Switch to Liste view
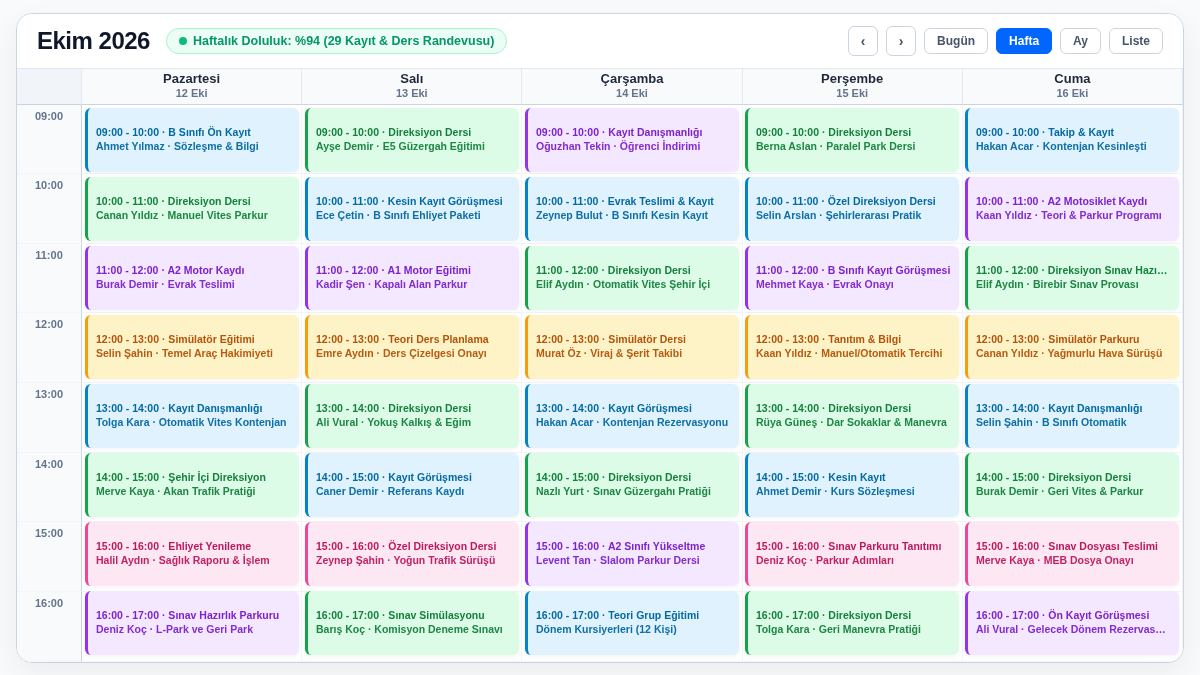1200x675 pixels. click(x=1136, y=41)
